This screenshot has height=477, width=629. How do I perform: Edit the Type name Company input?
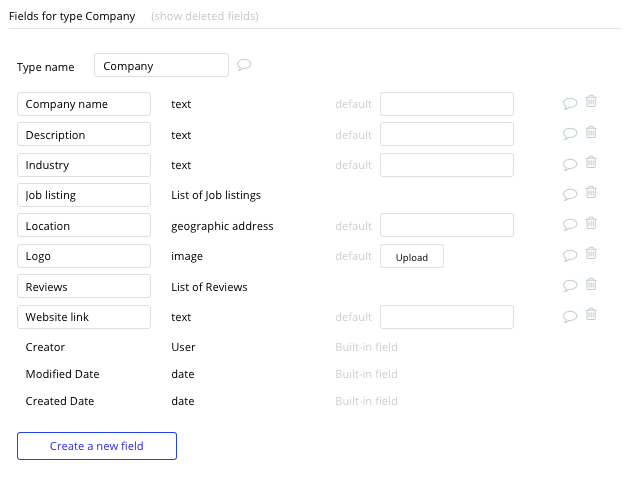coord(161,65)
